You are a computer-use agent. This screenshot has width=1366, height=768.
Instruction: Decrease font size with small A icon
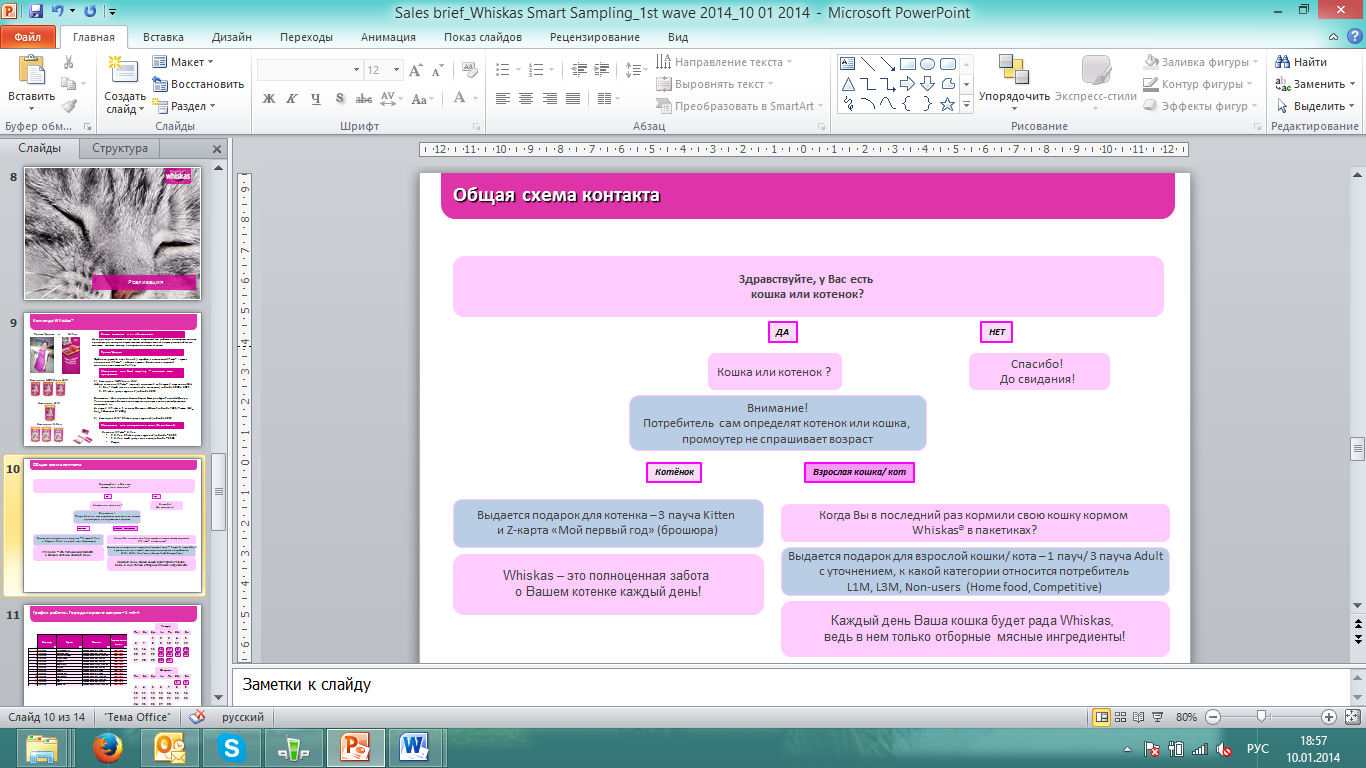436,70
